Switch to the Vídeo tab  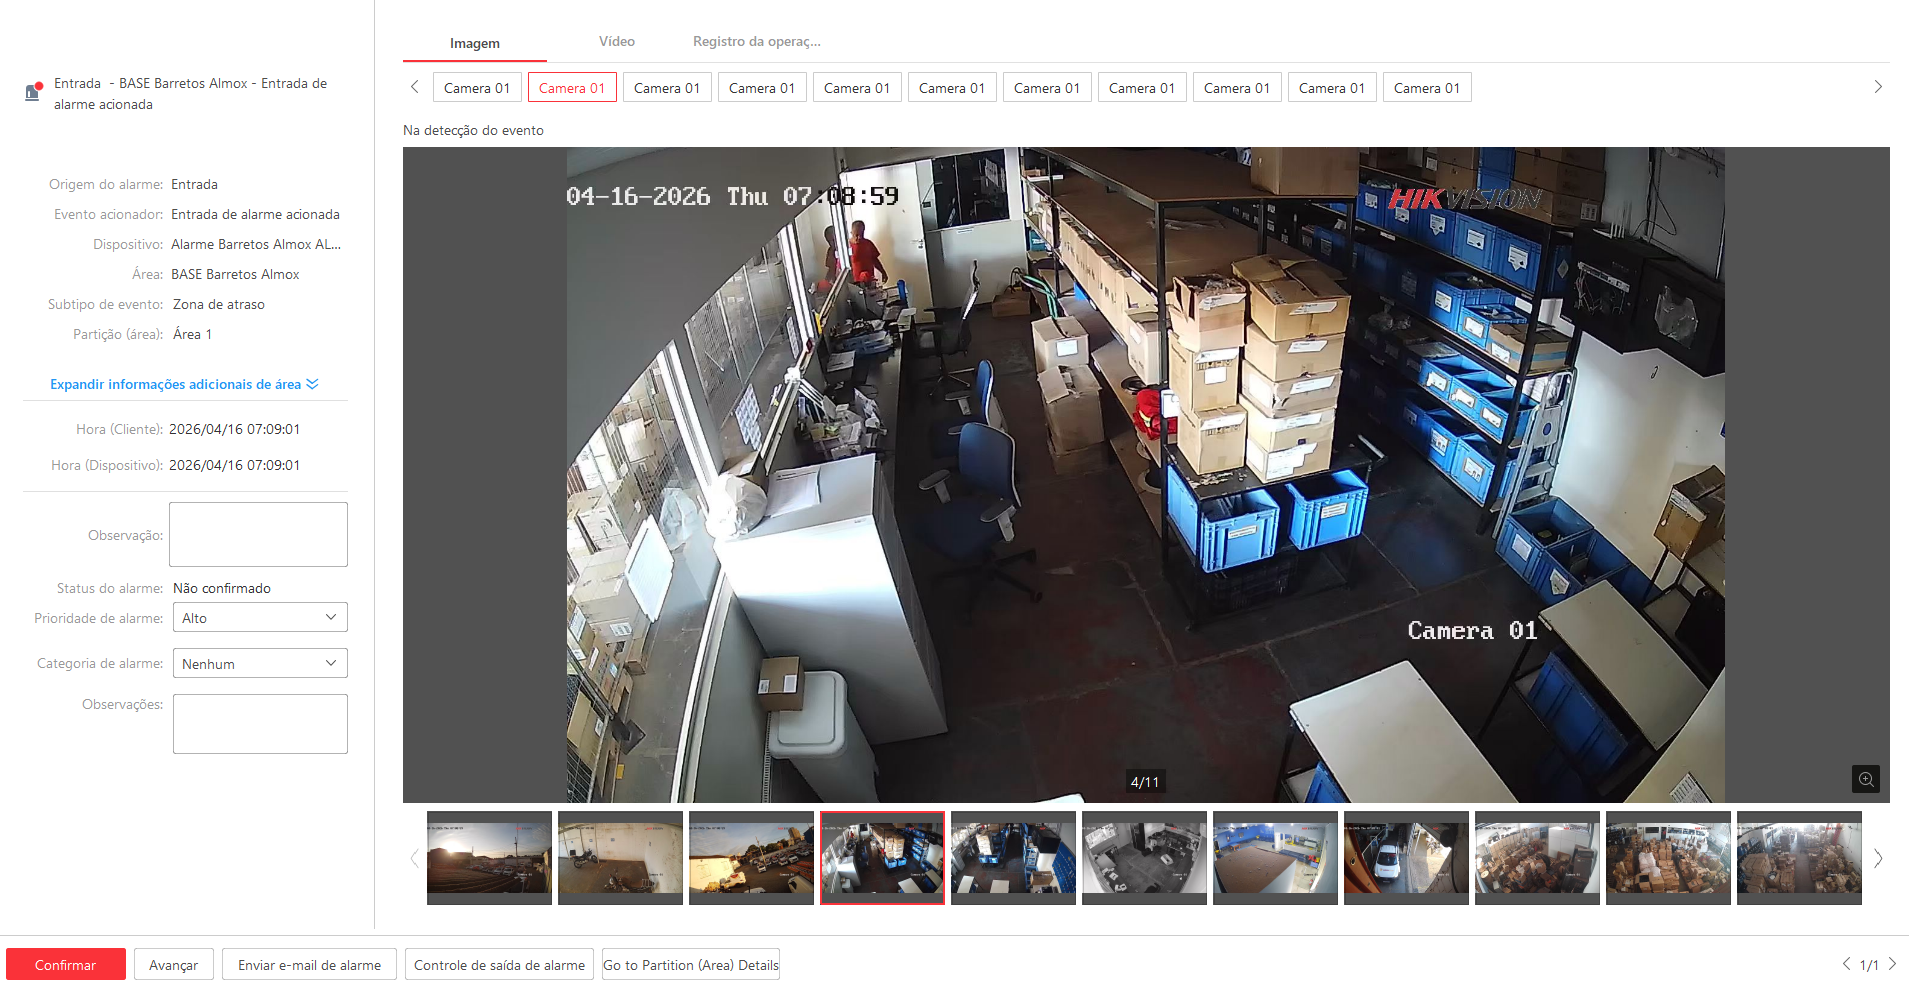(x=616, y=42)
